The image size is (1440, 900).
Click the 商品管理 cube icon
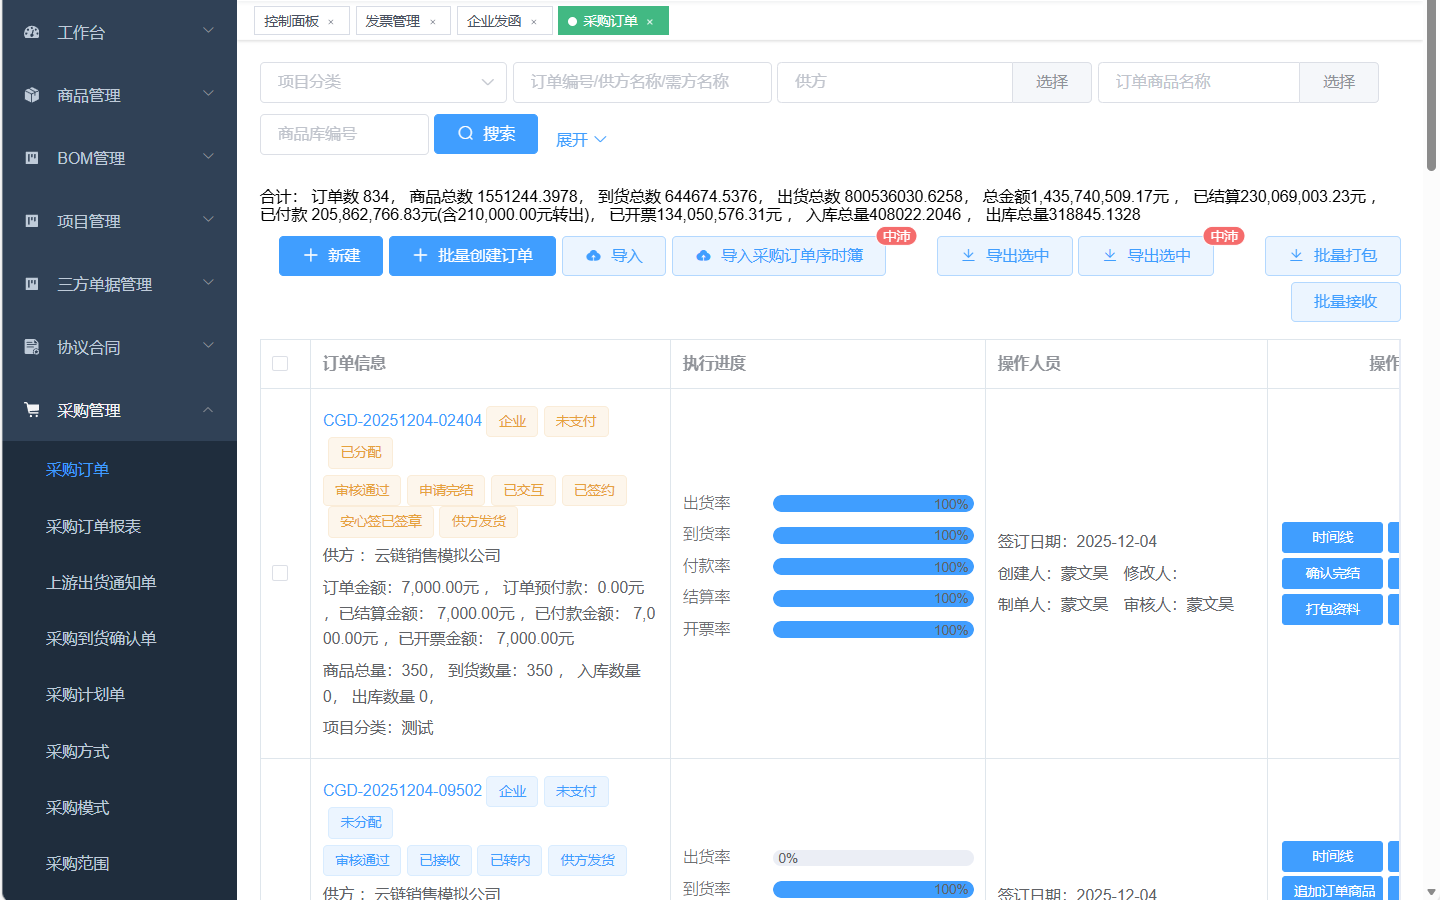32,95
